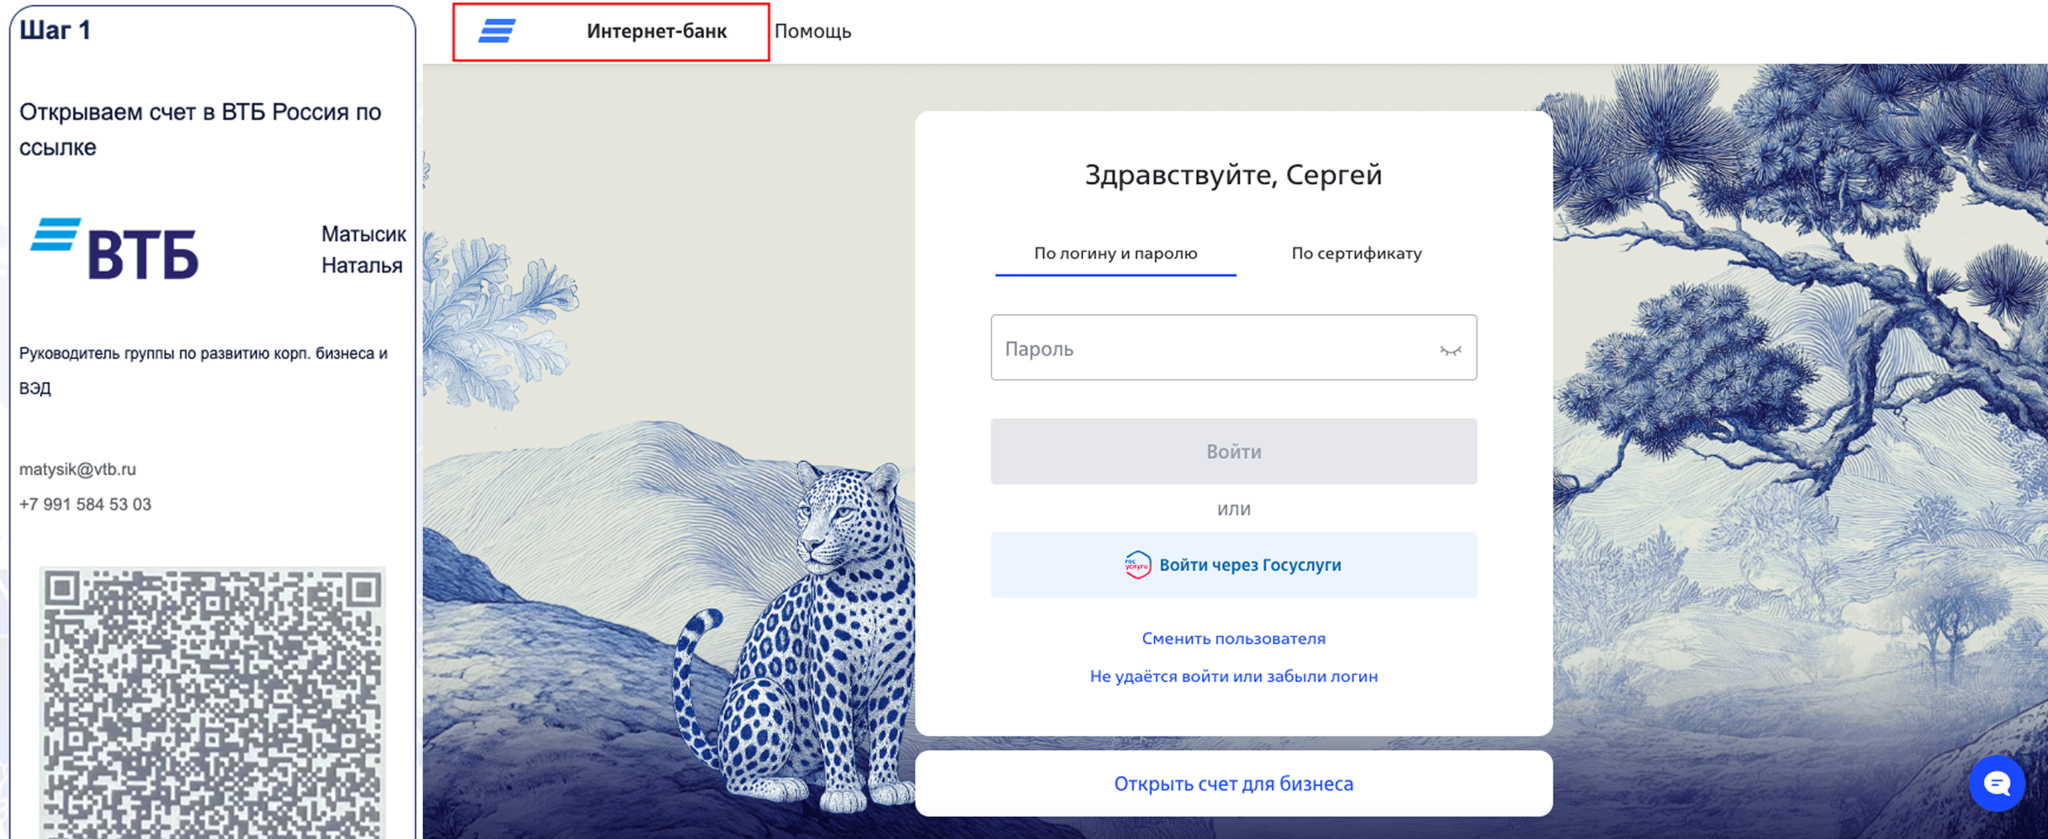
Task: Log in via Войти через Госуслуги
Action: [1233, 565]
